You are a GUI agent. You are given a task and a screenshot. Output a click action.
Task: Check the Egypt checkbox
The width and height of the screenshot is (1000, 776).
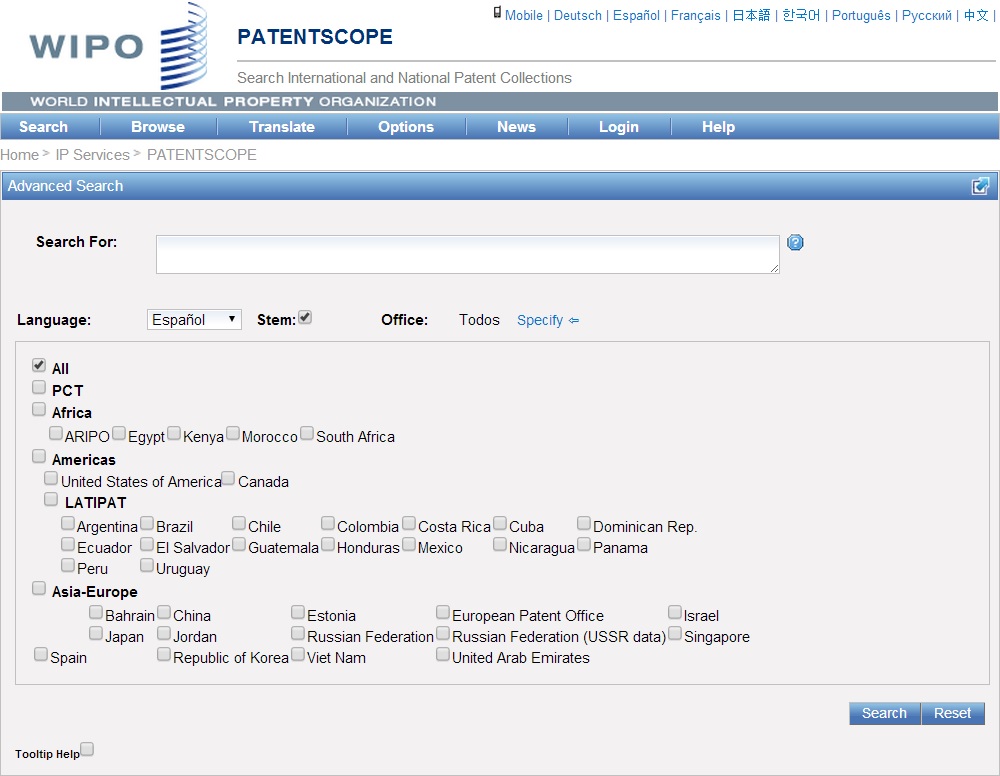(119, 433)
